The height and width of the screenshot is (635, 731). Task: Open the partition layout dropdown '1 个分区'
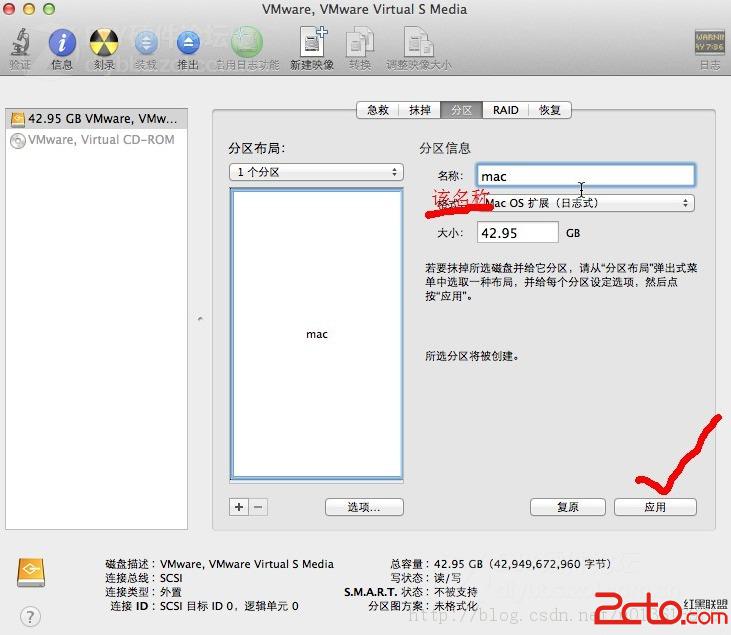click(316, 172)
